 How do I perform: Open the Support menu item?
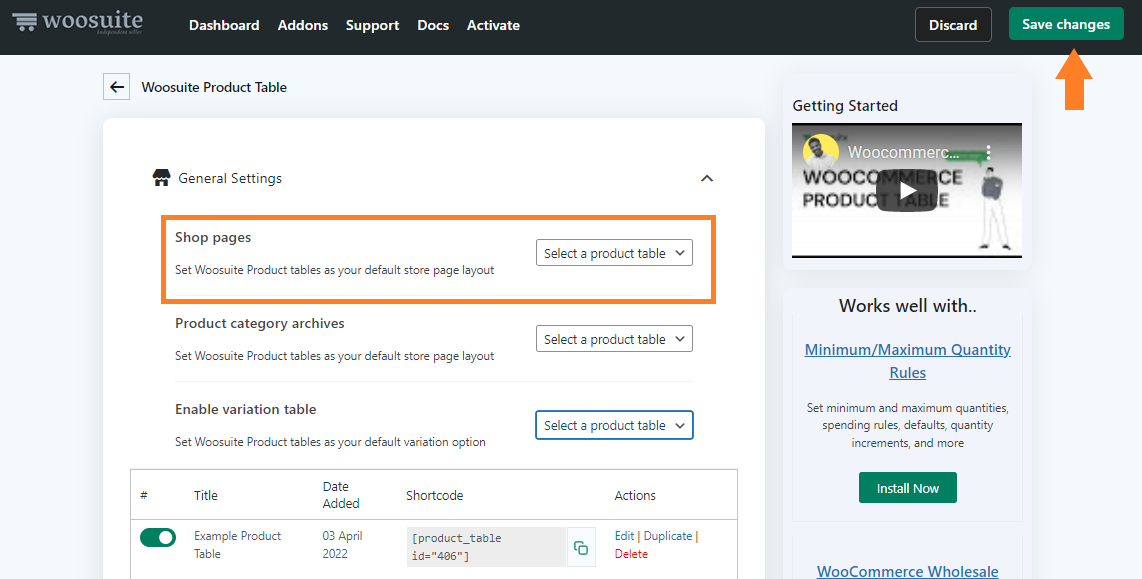372,25
